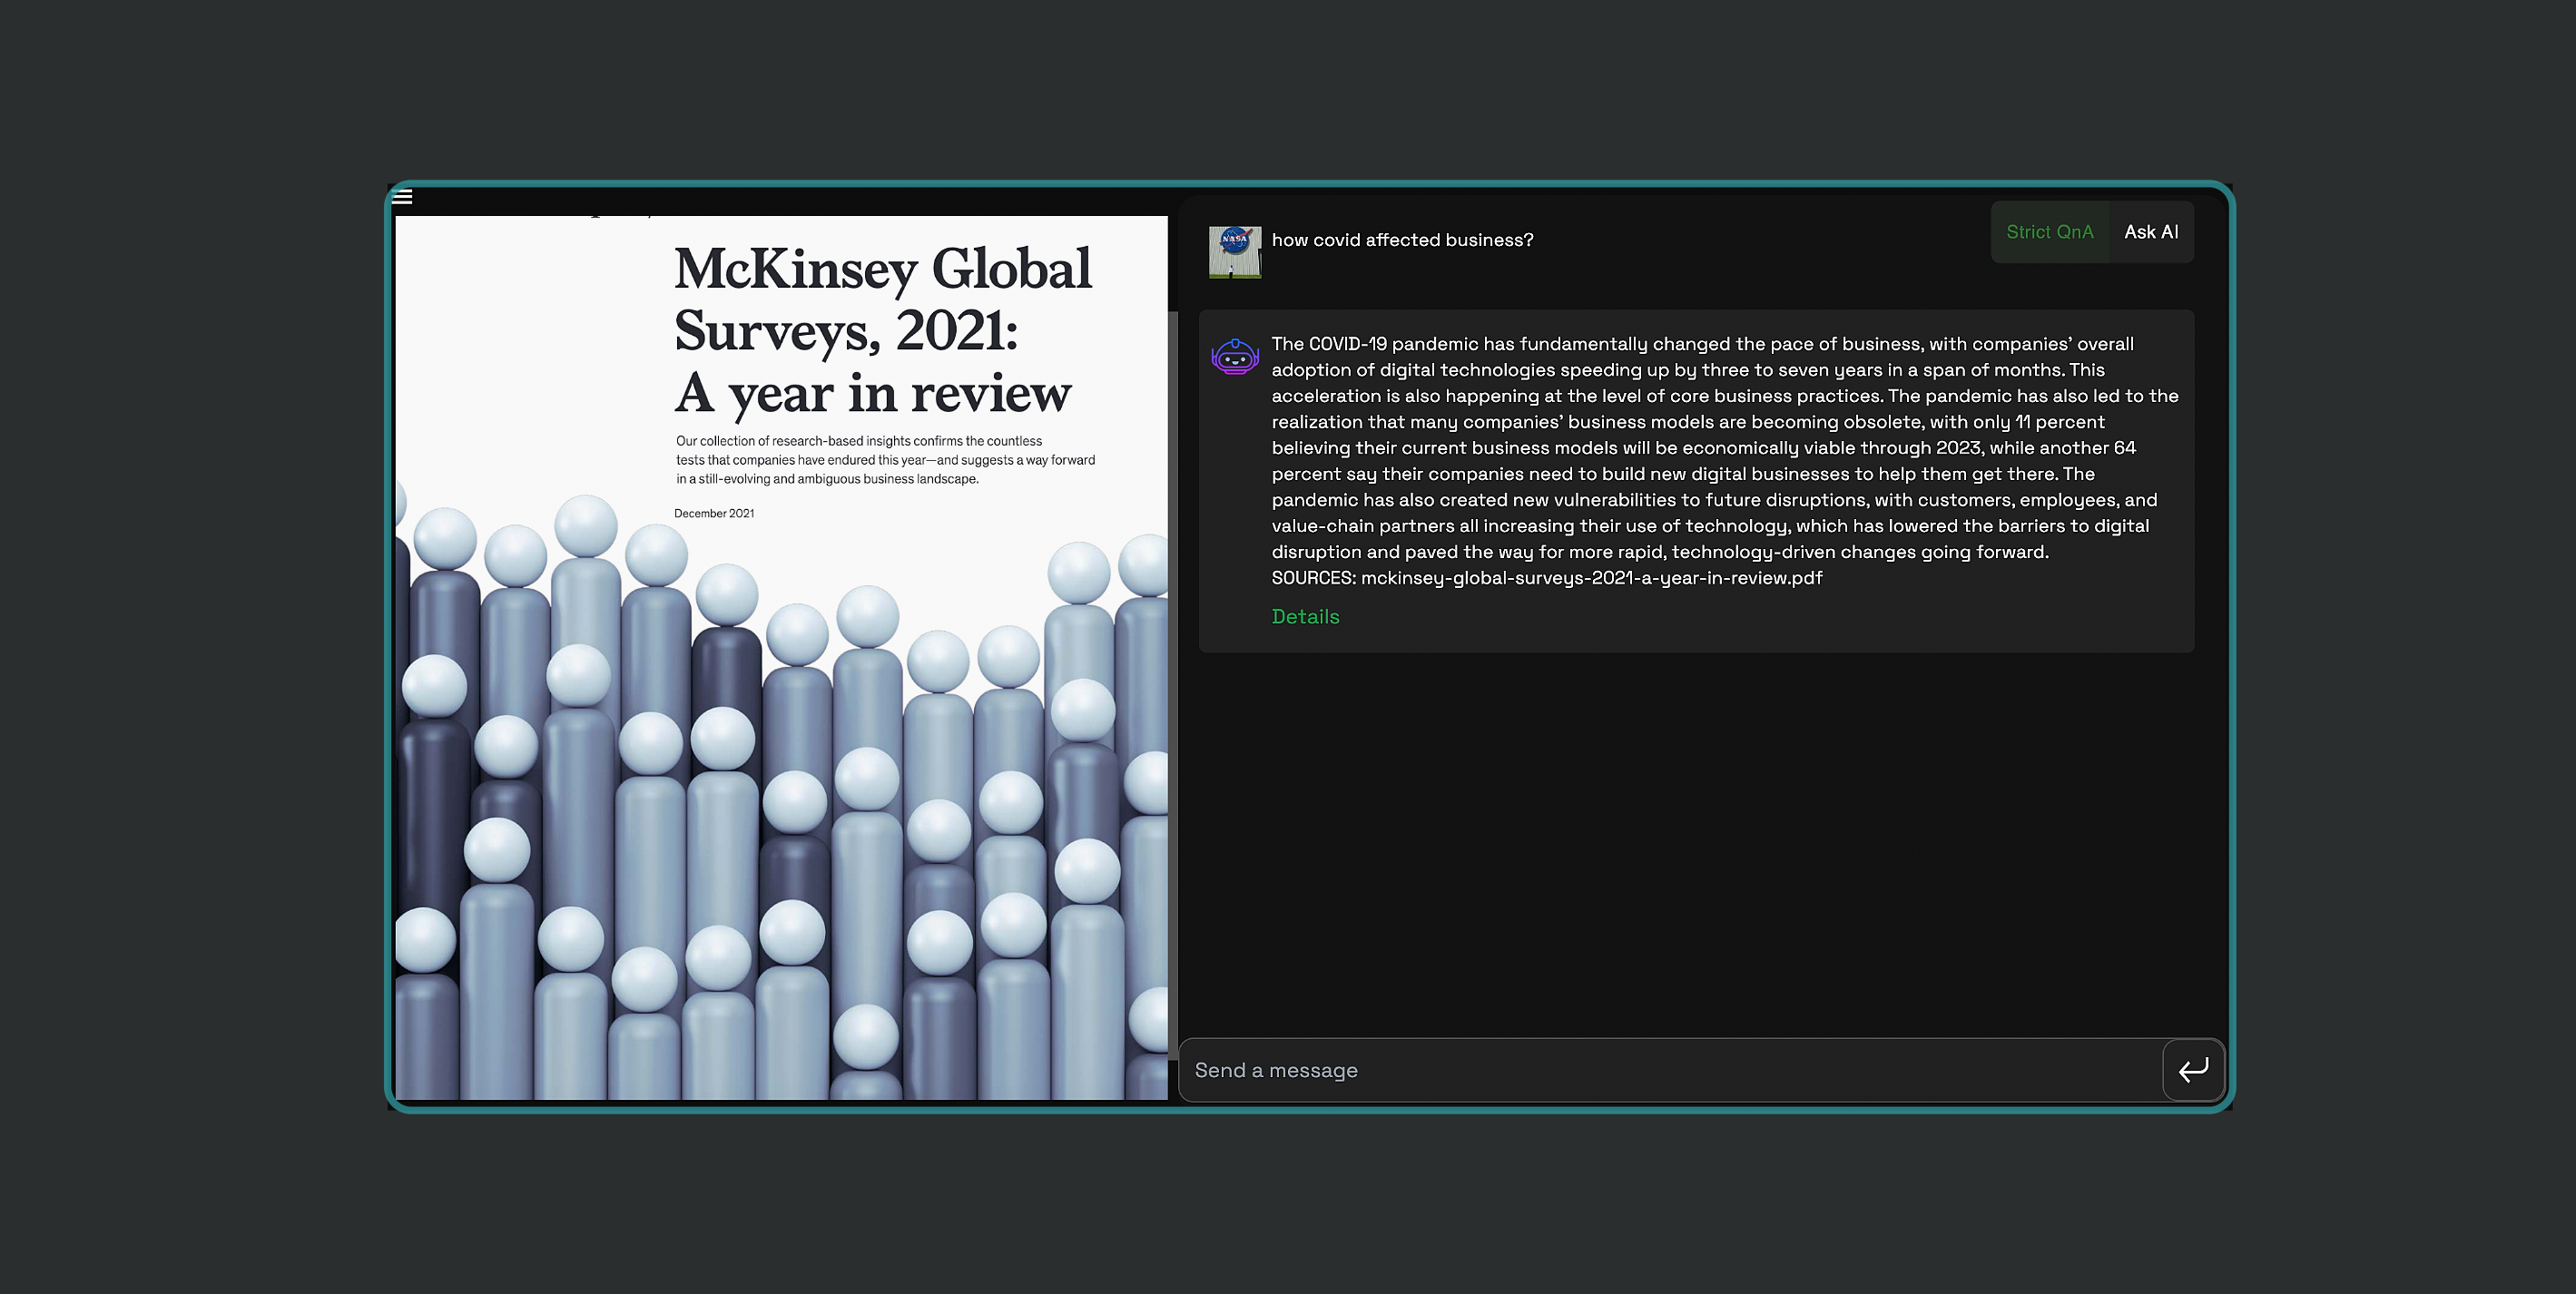This screenshot has width=2576, height=1294.
Task: Switch to Ask AI mode
Action: [2150, 232]
